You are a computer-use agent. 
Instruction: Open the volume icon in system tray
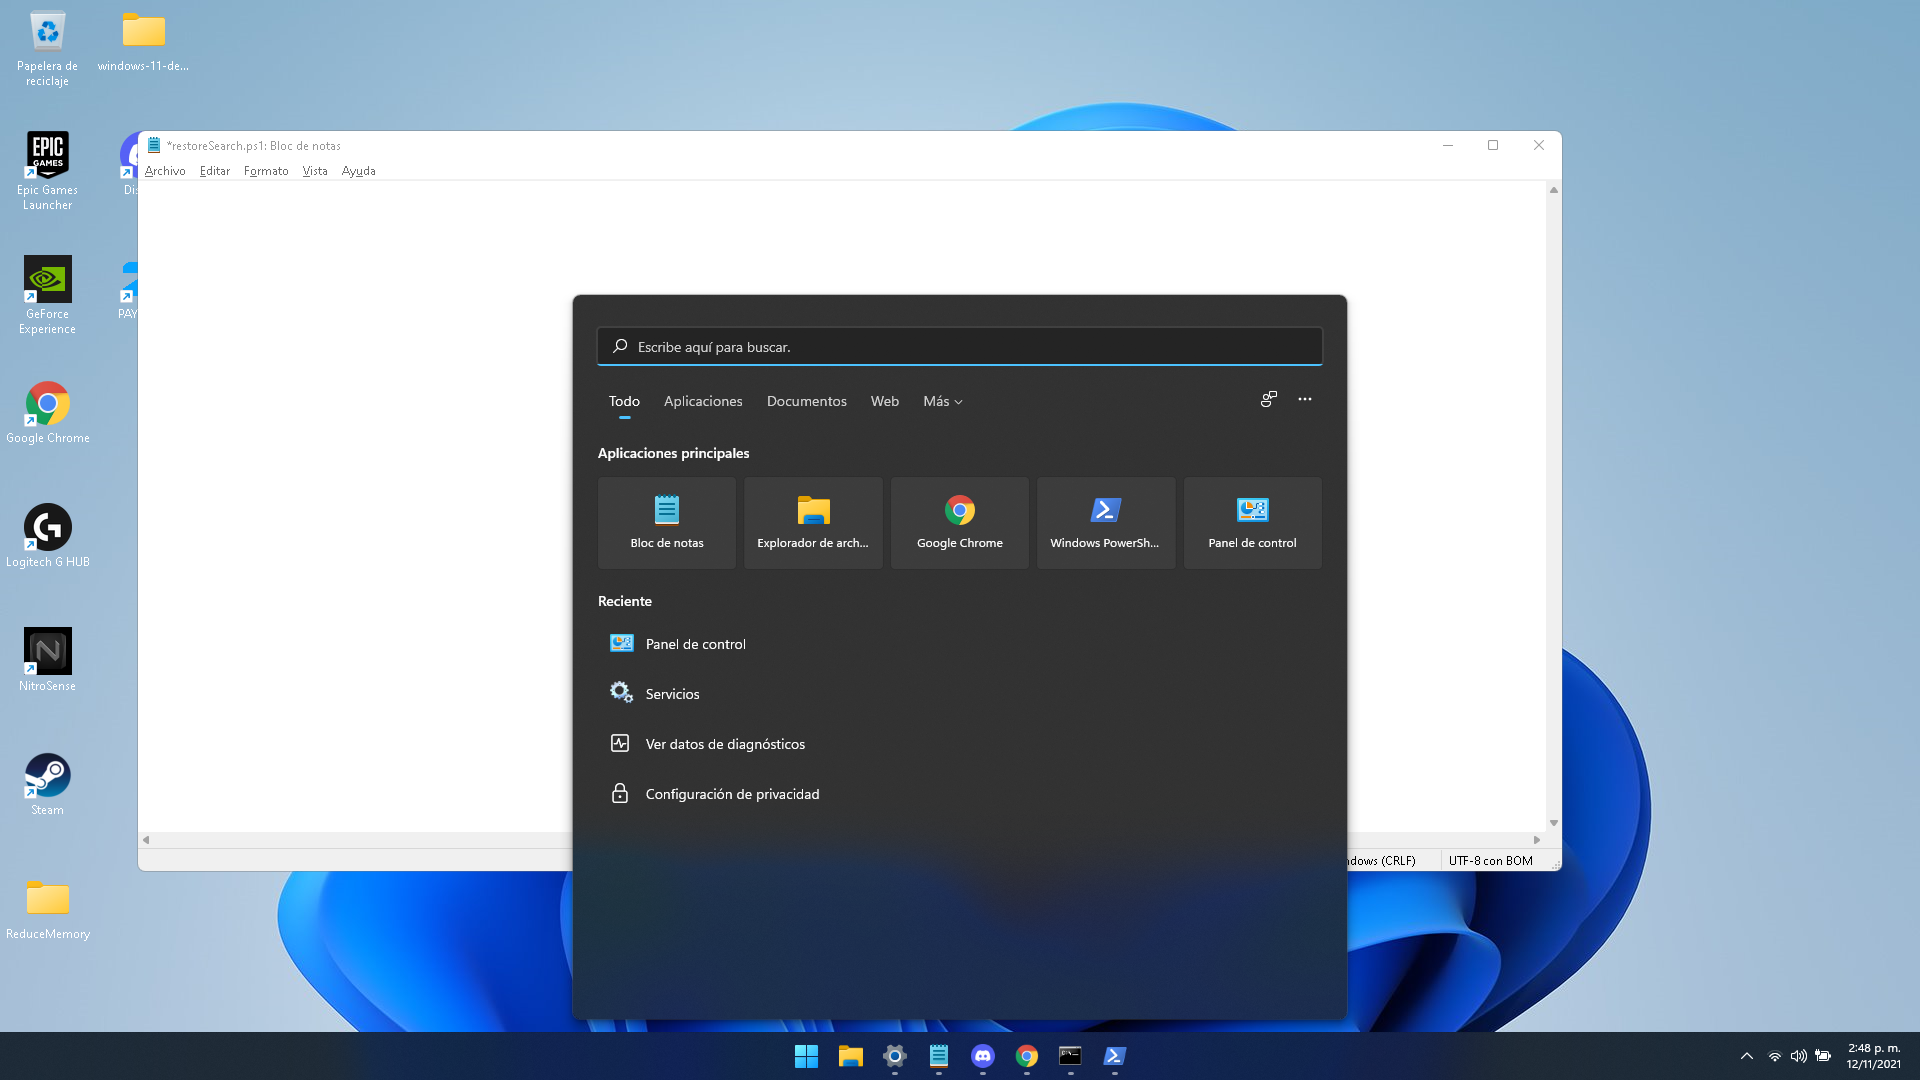point(1801,1056)
